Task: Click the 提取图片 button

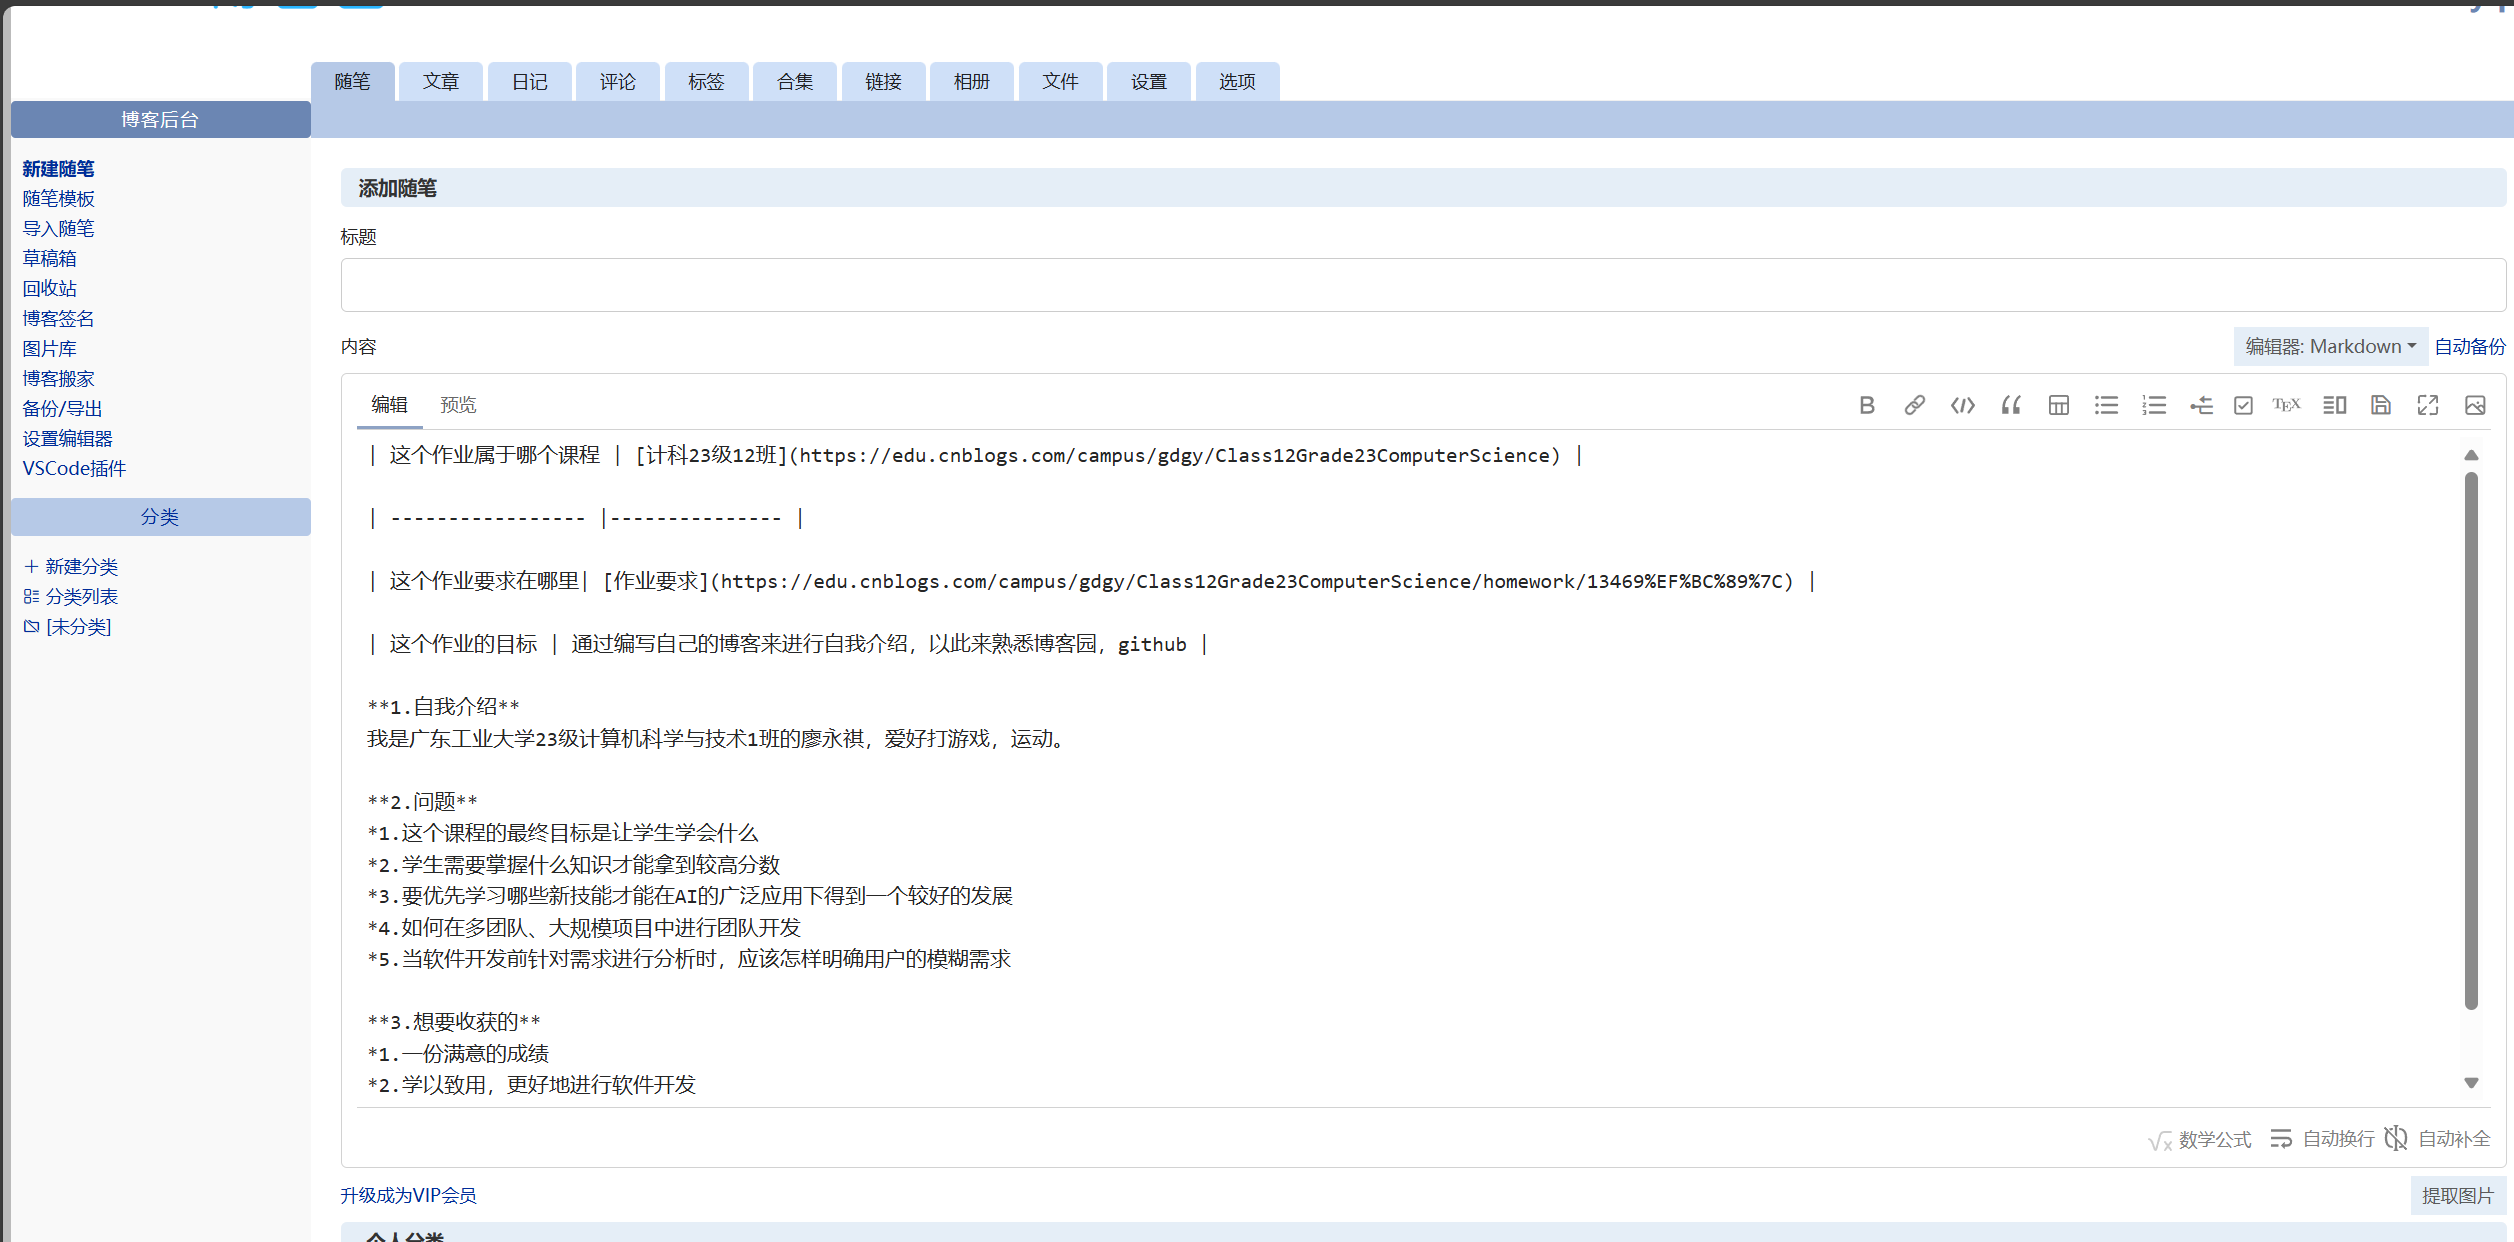Action: click(x=2457, y=1196)
